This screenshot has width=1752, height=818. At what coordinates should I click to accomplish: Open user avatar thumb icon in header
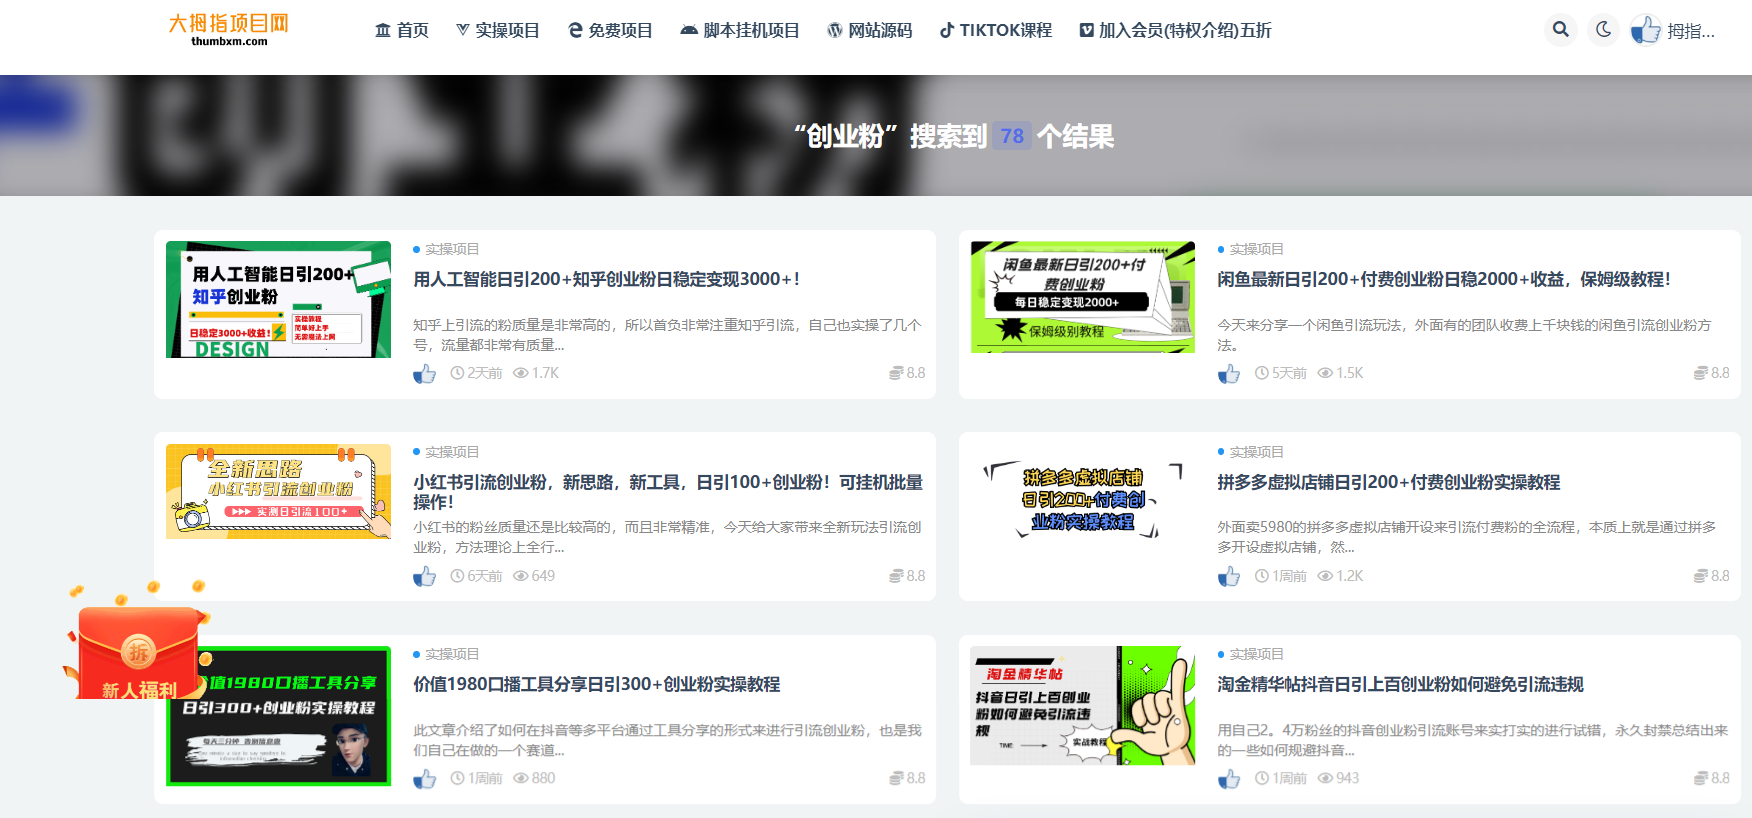click(x=1645, y=30)
